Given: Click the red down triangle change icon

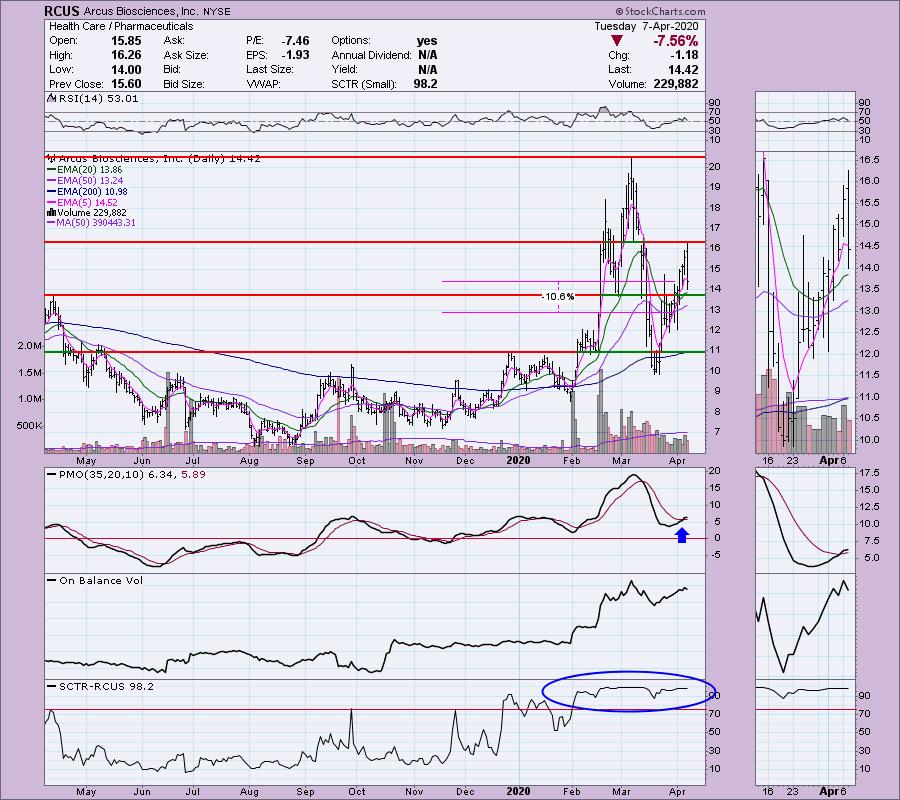Looking at the screenshot, I should pyautogui.click(x=616, y=41).
